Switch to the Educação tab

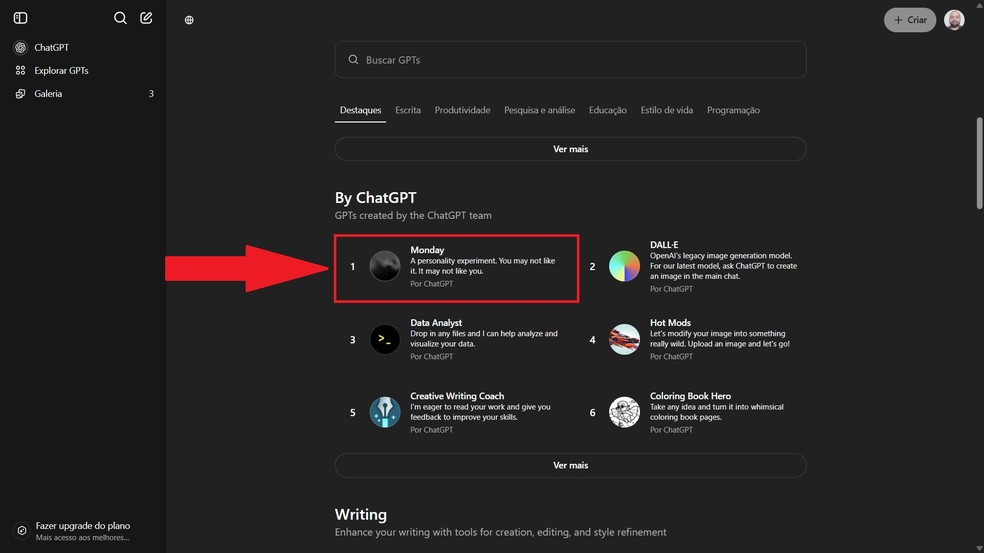pyautogui.click(x=607, y=110)
